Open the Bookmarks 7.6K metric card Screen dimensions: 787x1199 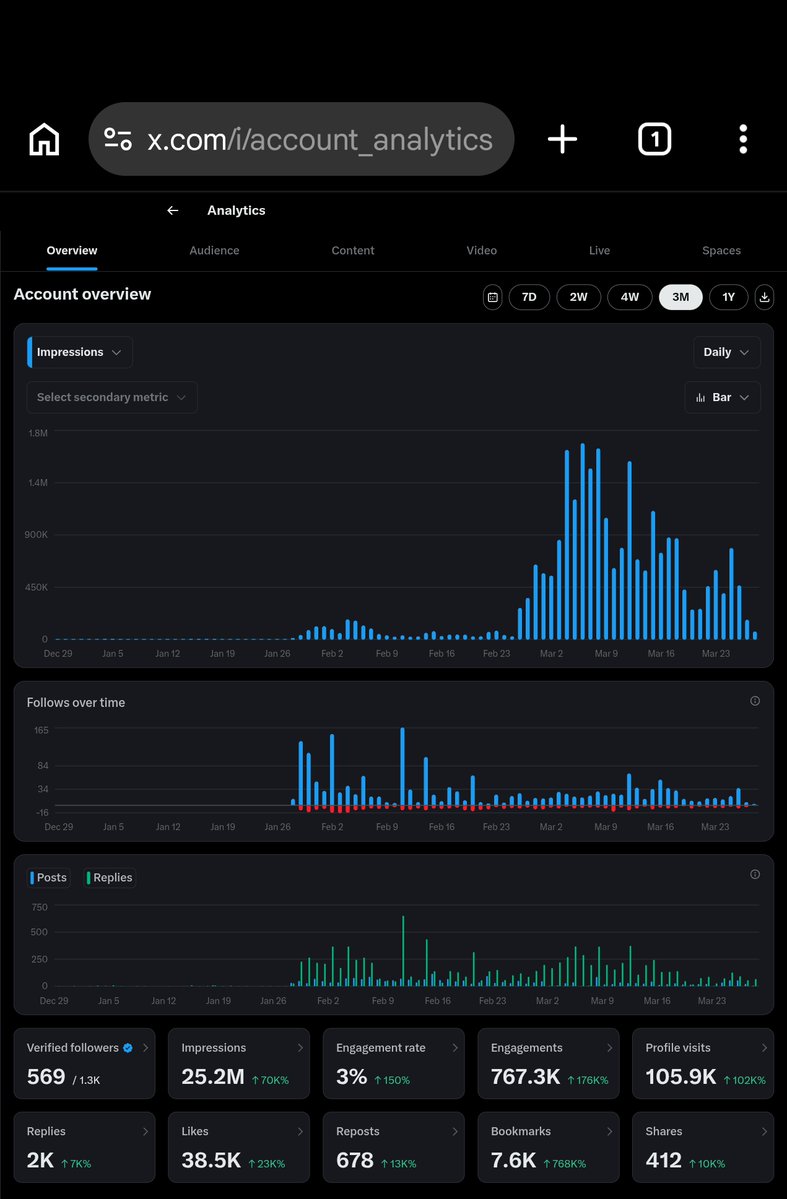click(x=548, y=1147)
